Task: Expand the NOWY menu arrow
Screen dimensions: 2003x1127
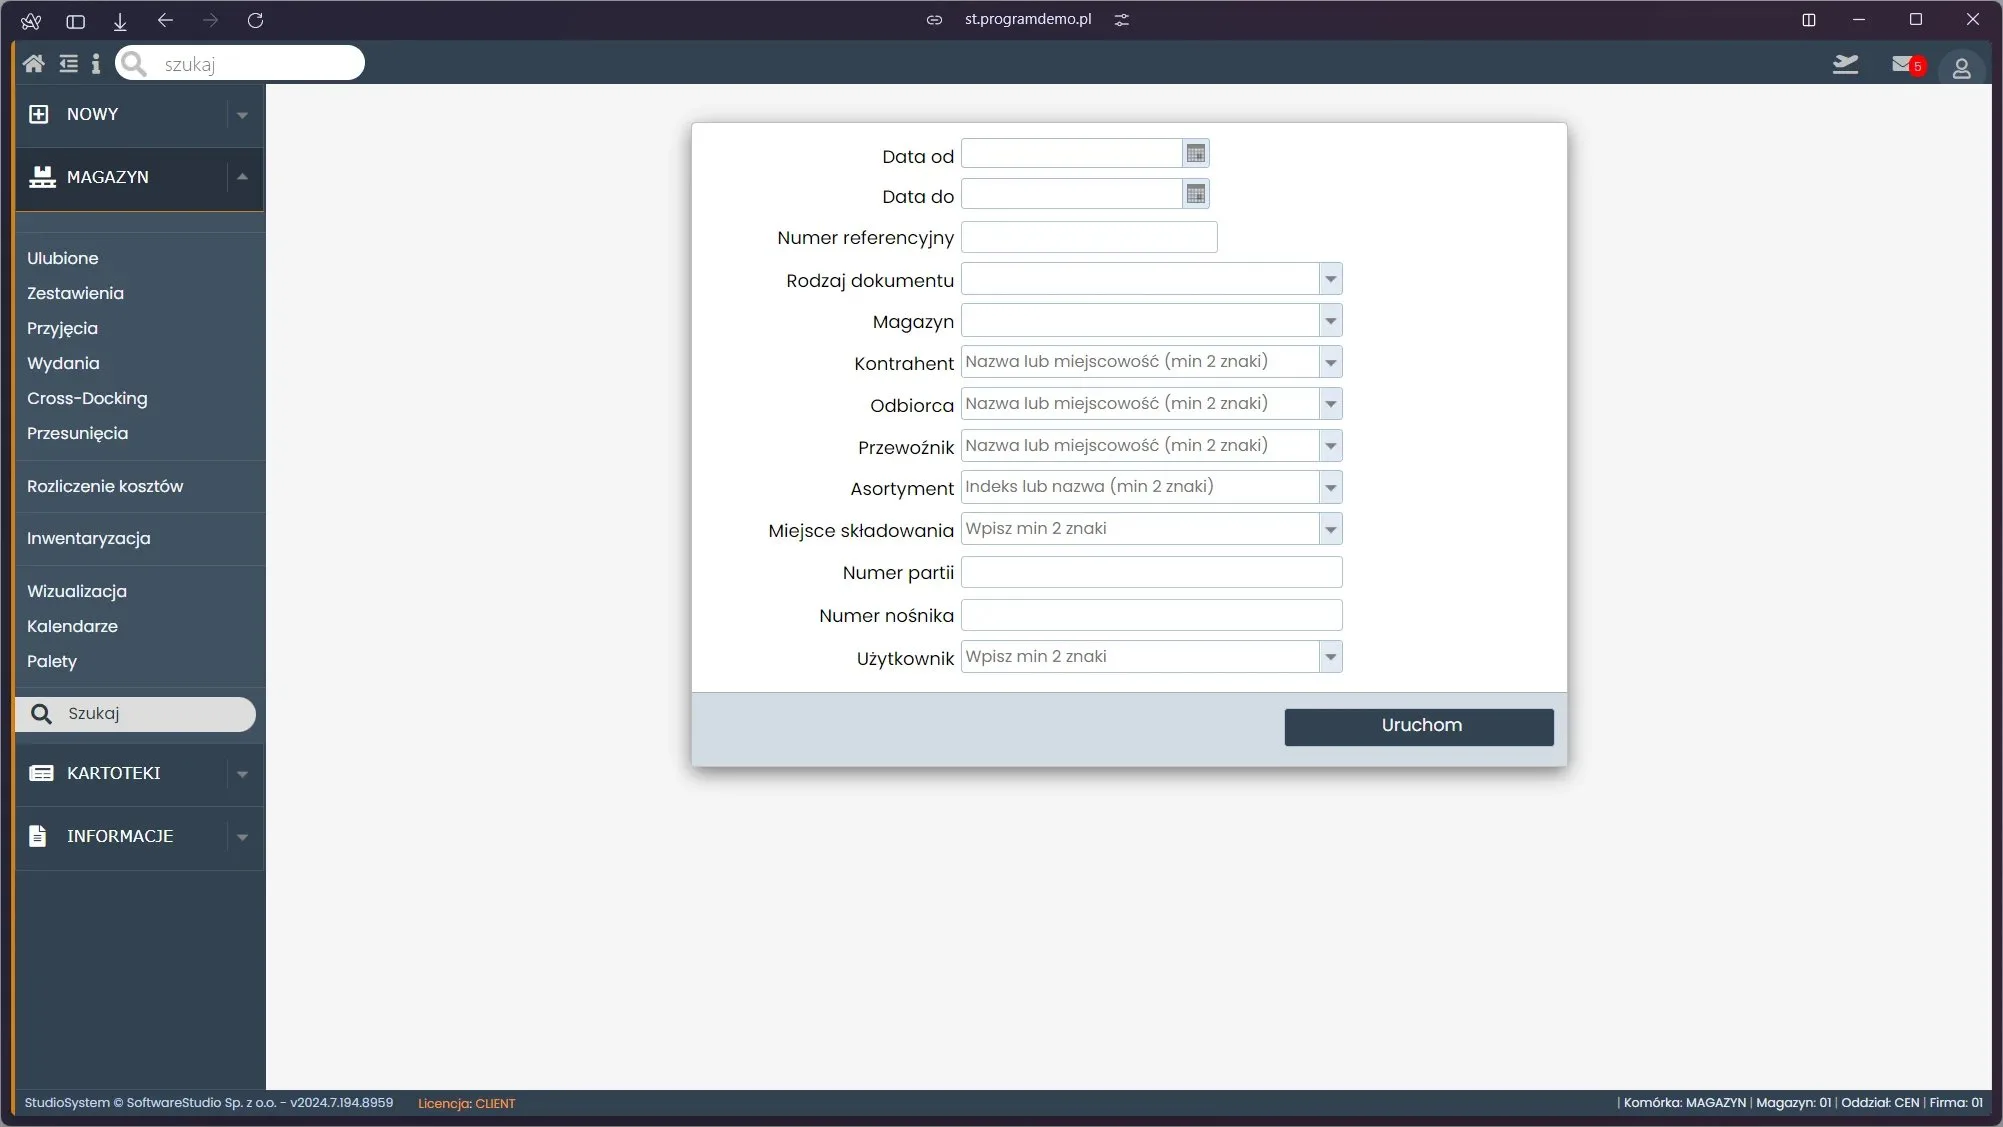Action: click(x=242, y=115)
